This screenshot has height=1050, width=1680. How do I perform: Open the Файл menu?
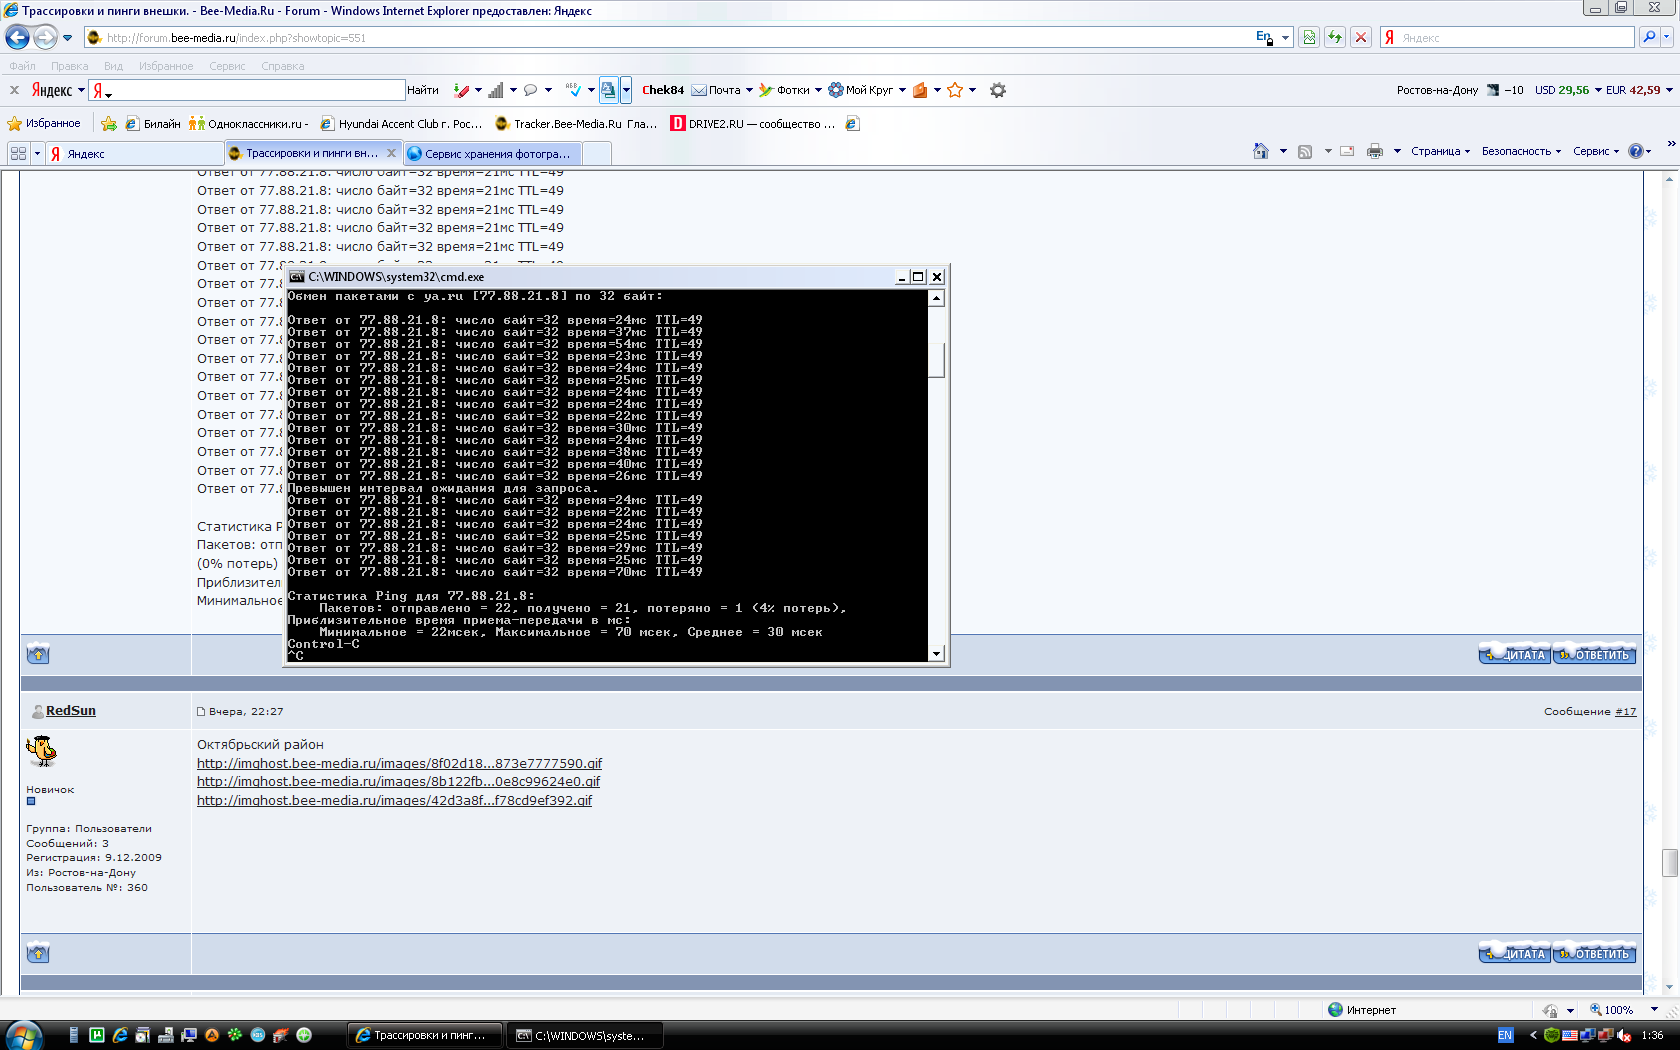(22, 66)
